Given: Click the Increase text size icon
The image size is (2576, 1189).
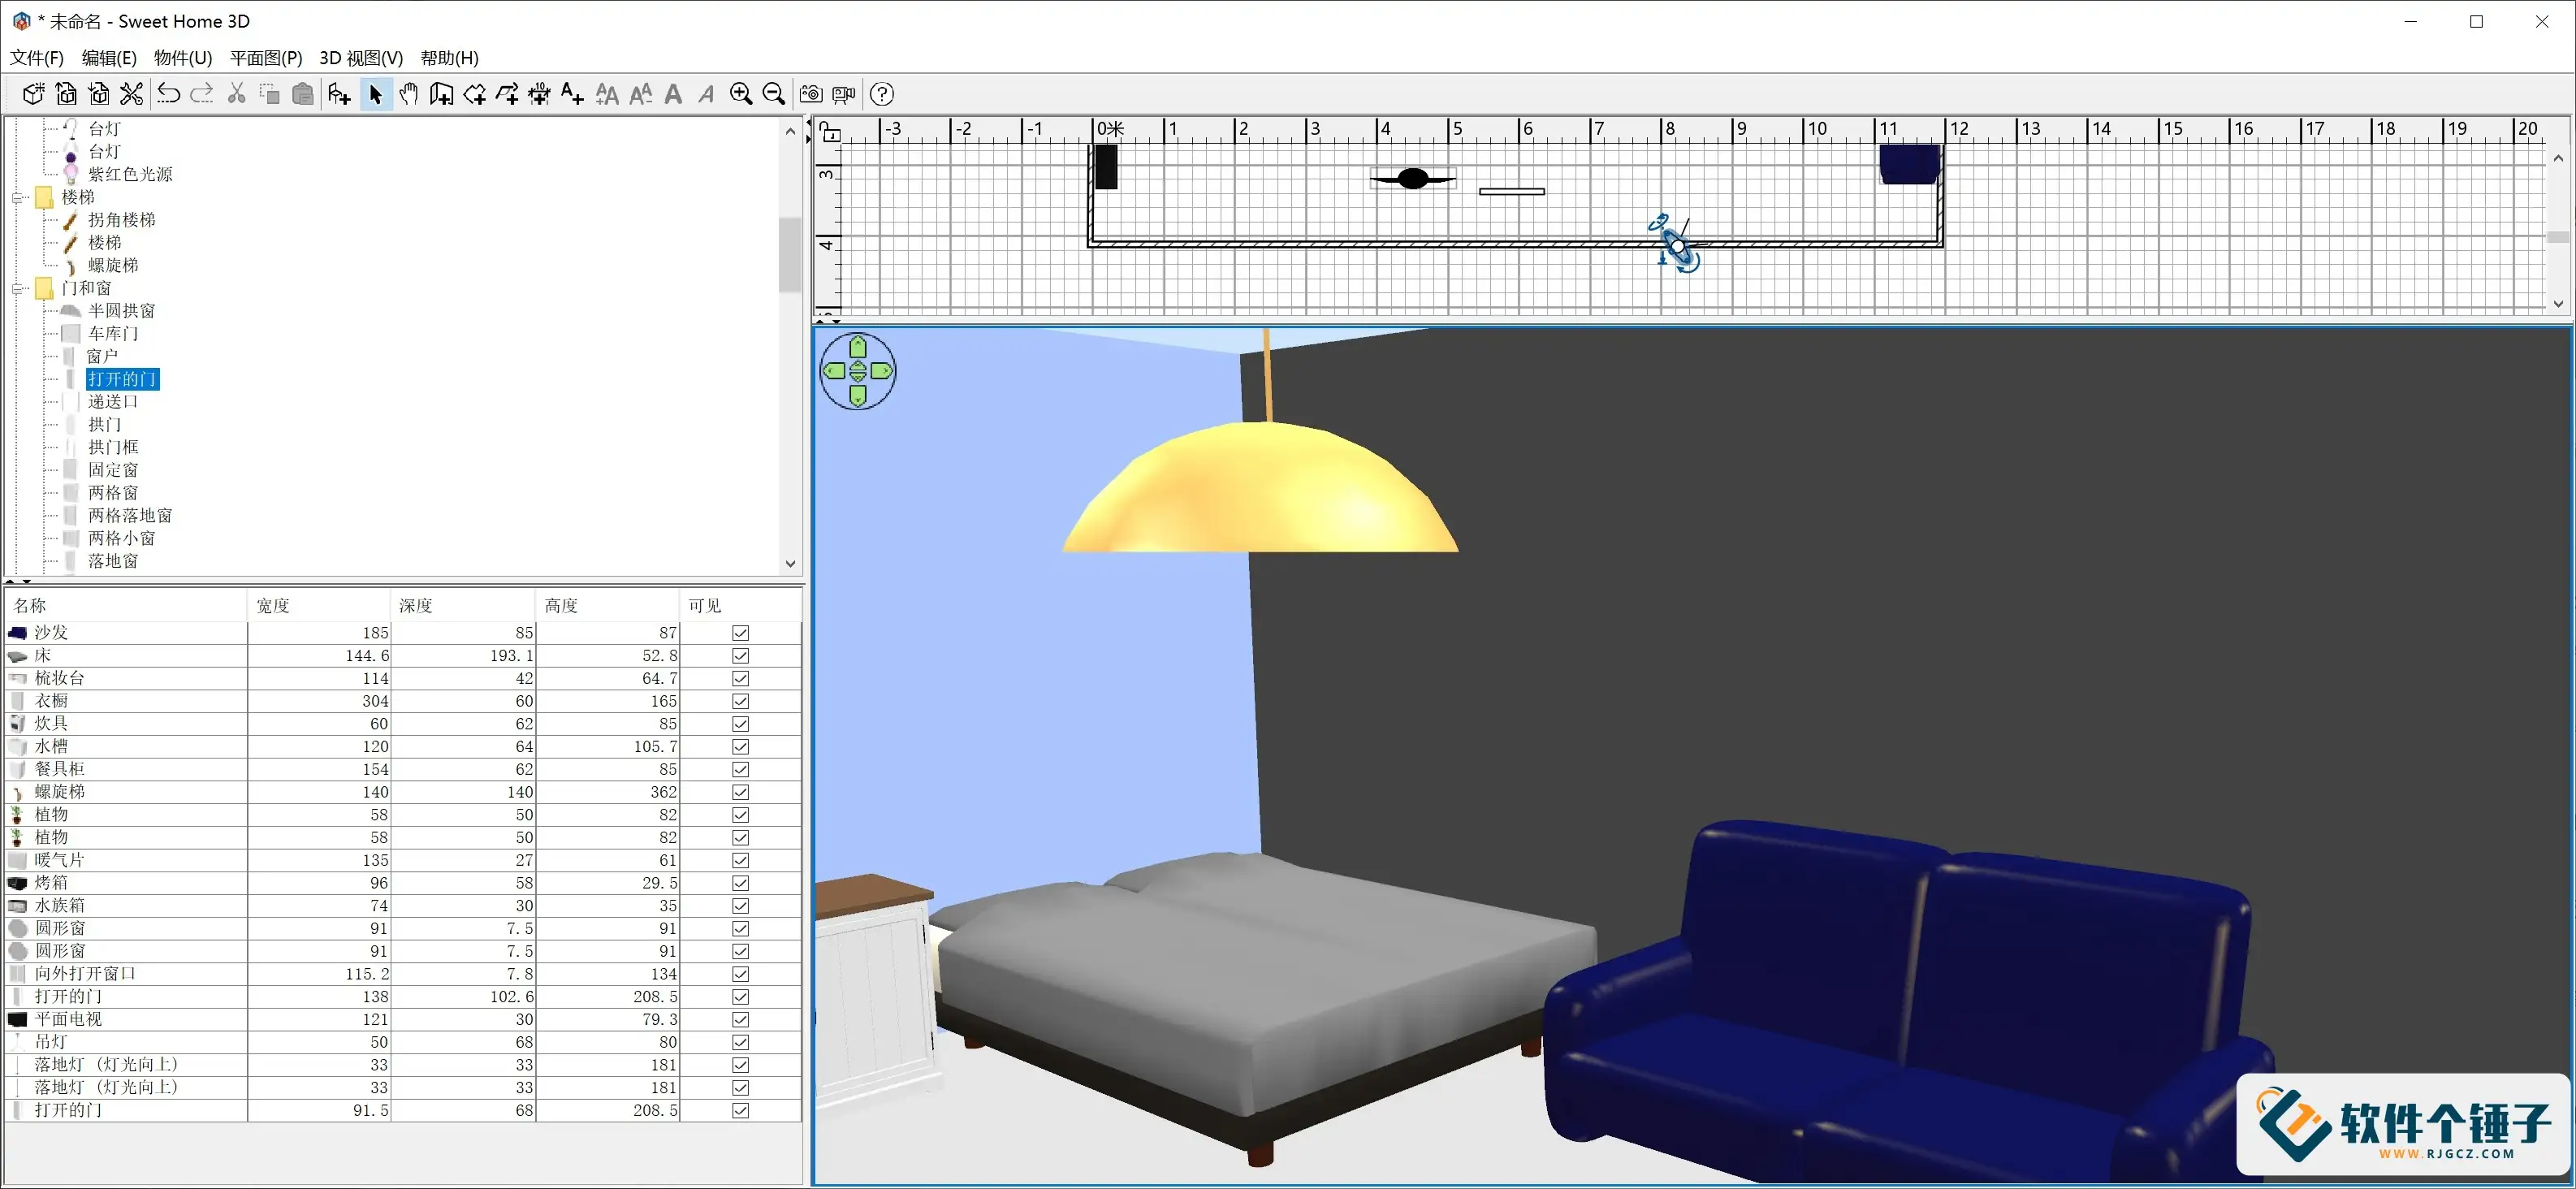Looking at the screenshot, I should coord(607,94).
